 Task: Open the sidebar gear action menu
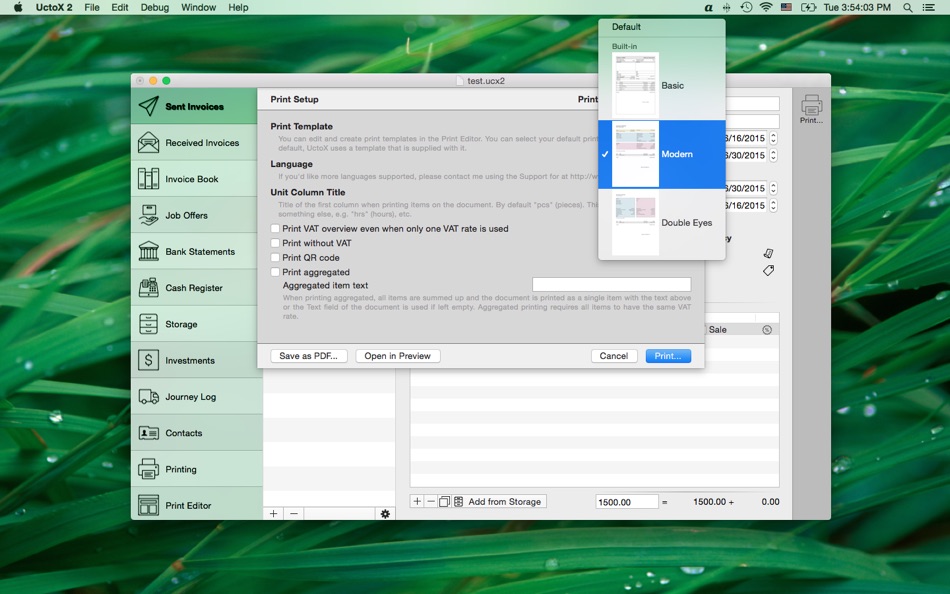click(385, 513)
